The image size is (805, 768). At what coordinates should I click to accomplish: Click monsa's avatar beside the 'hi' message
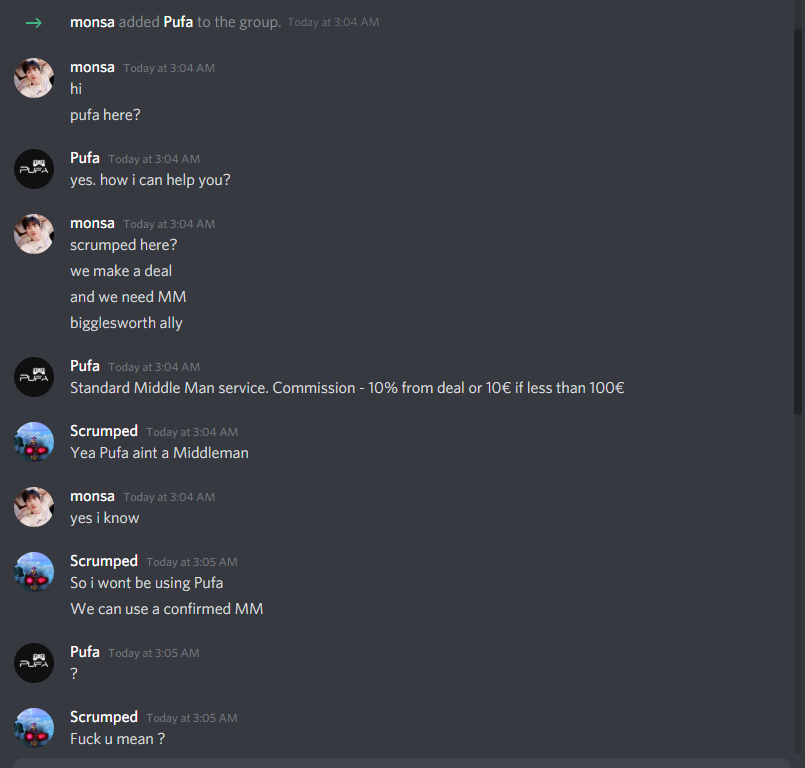(x=34, y=78)
